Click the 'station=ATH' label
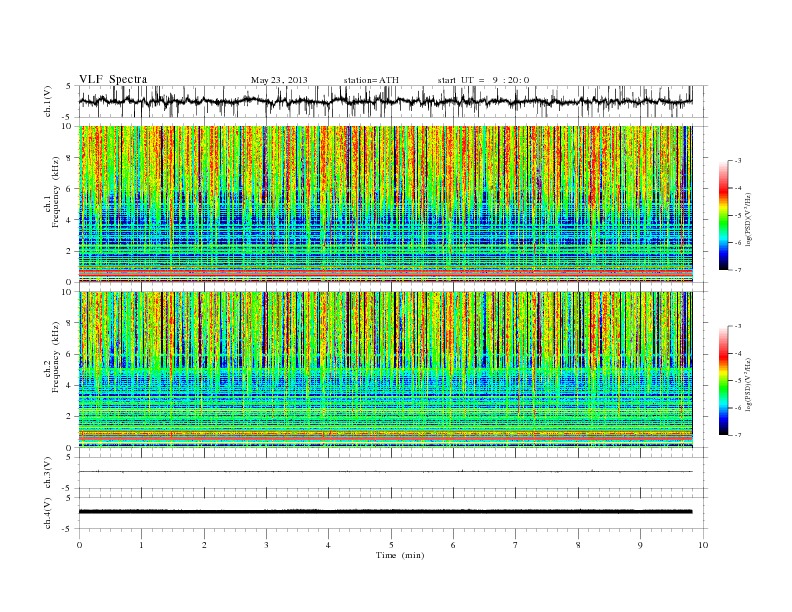Viewport: 792px width, 612px height. pos(371,80)
